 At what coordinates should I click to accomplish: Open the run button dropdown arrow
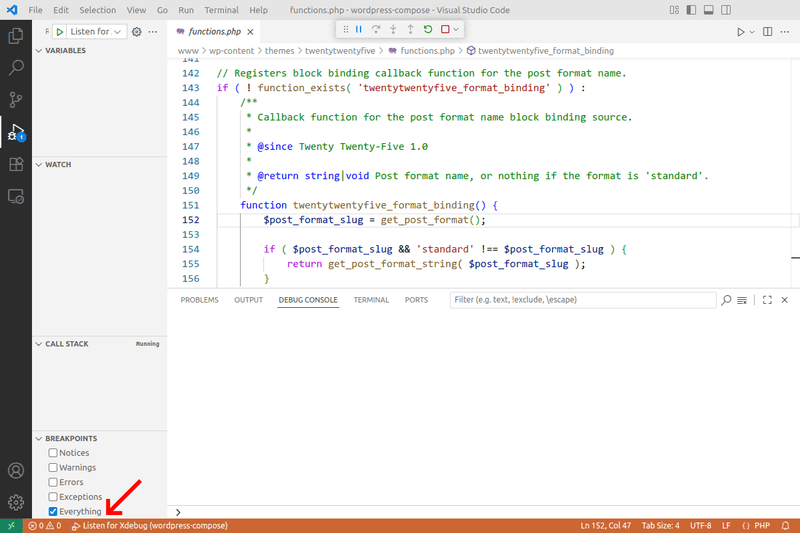pos(752,32)
